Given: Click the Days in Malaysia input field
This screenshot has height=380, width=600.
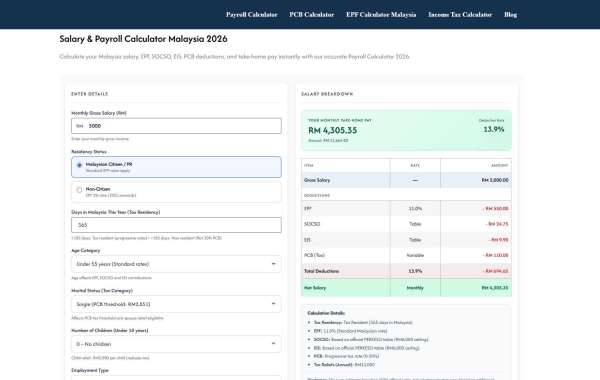Looking at the screenshot, I should pos(176,225).
